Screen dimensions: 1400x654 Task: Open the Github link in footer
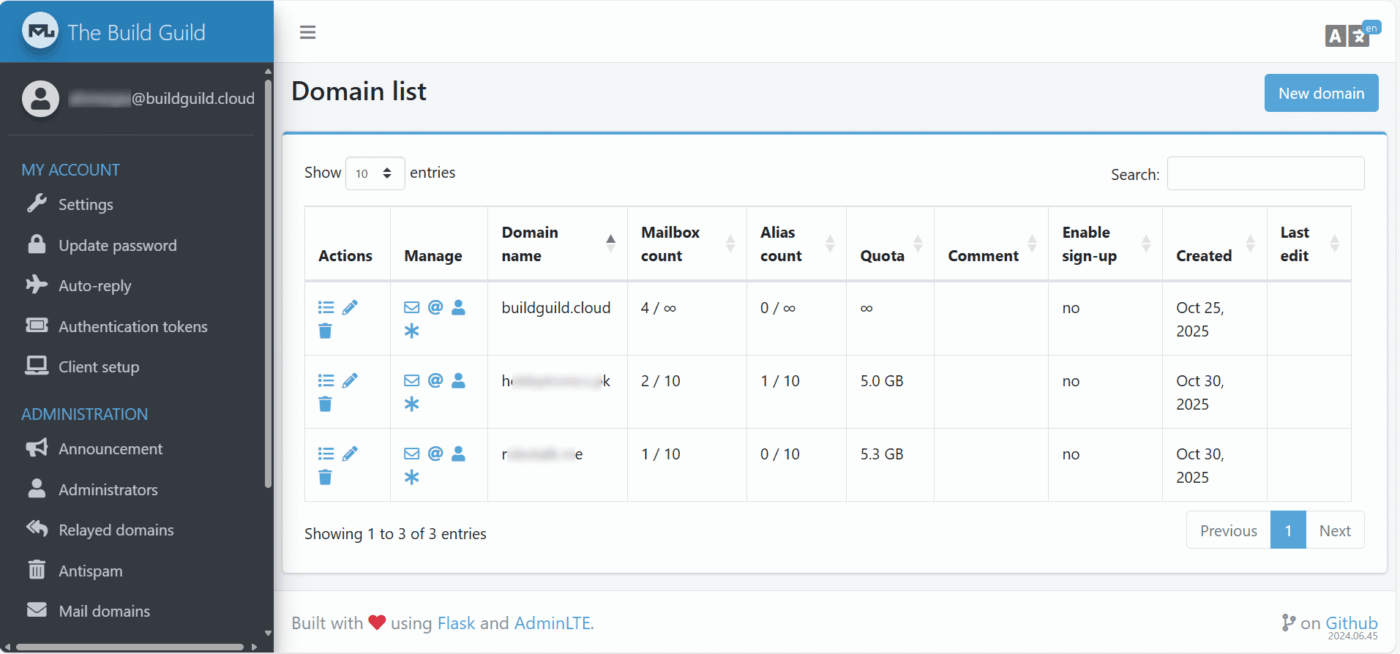coord(1351,623)
